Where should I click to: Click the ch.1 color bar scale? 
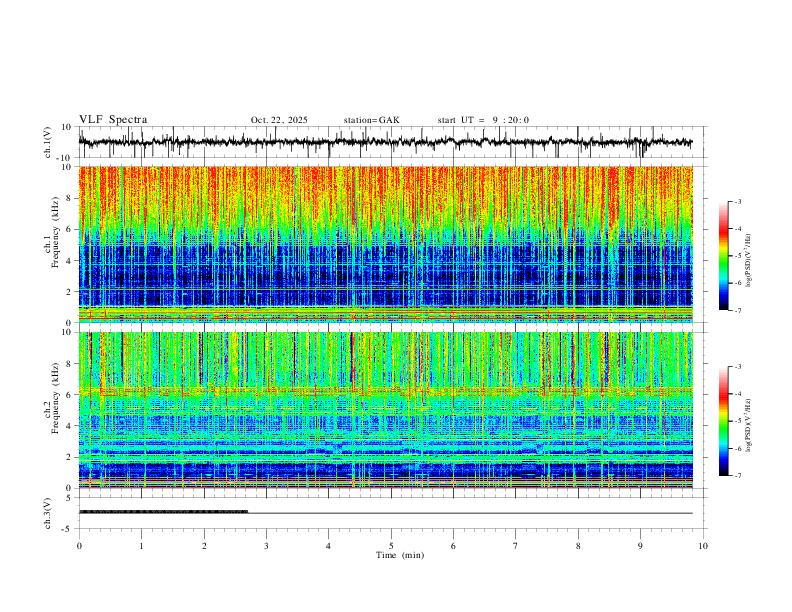[x=723, y=256]
